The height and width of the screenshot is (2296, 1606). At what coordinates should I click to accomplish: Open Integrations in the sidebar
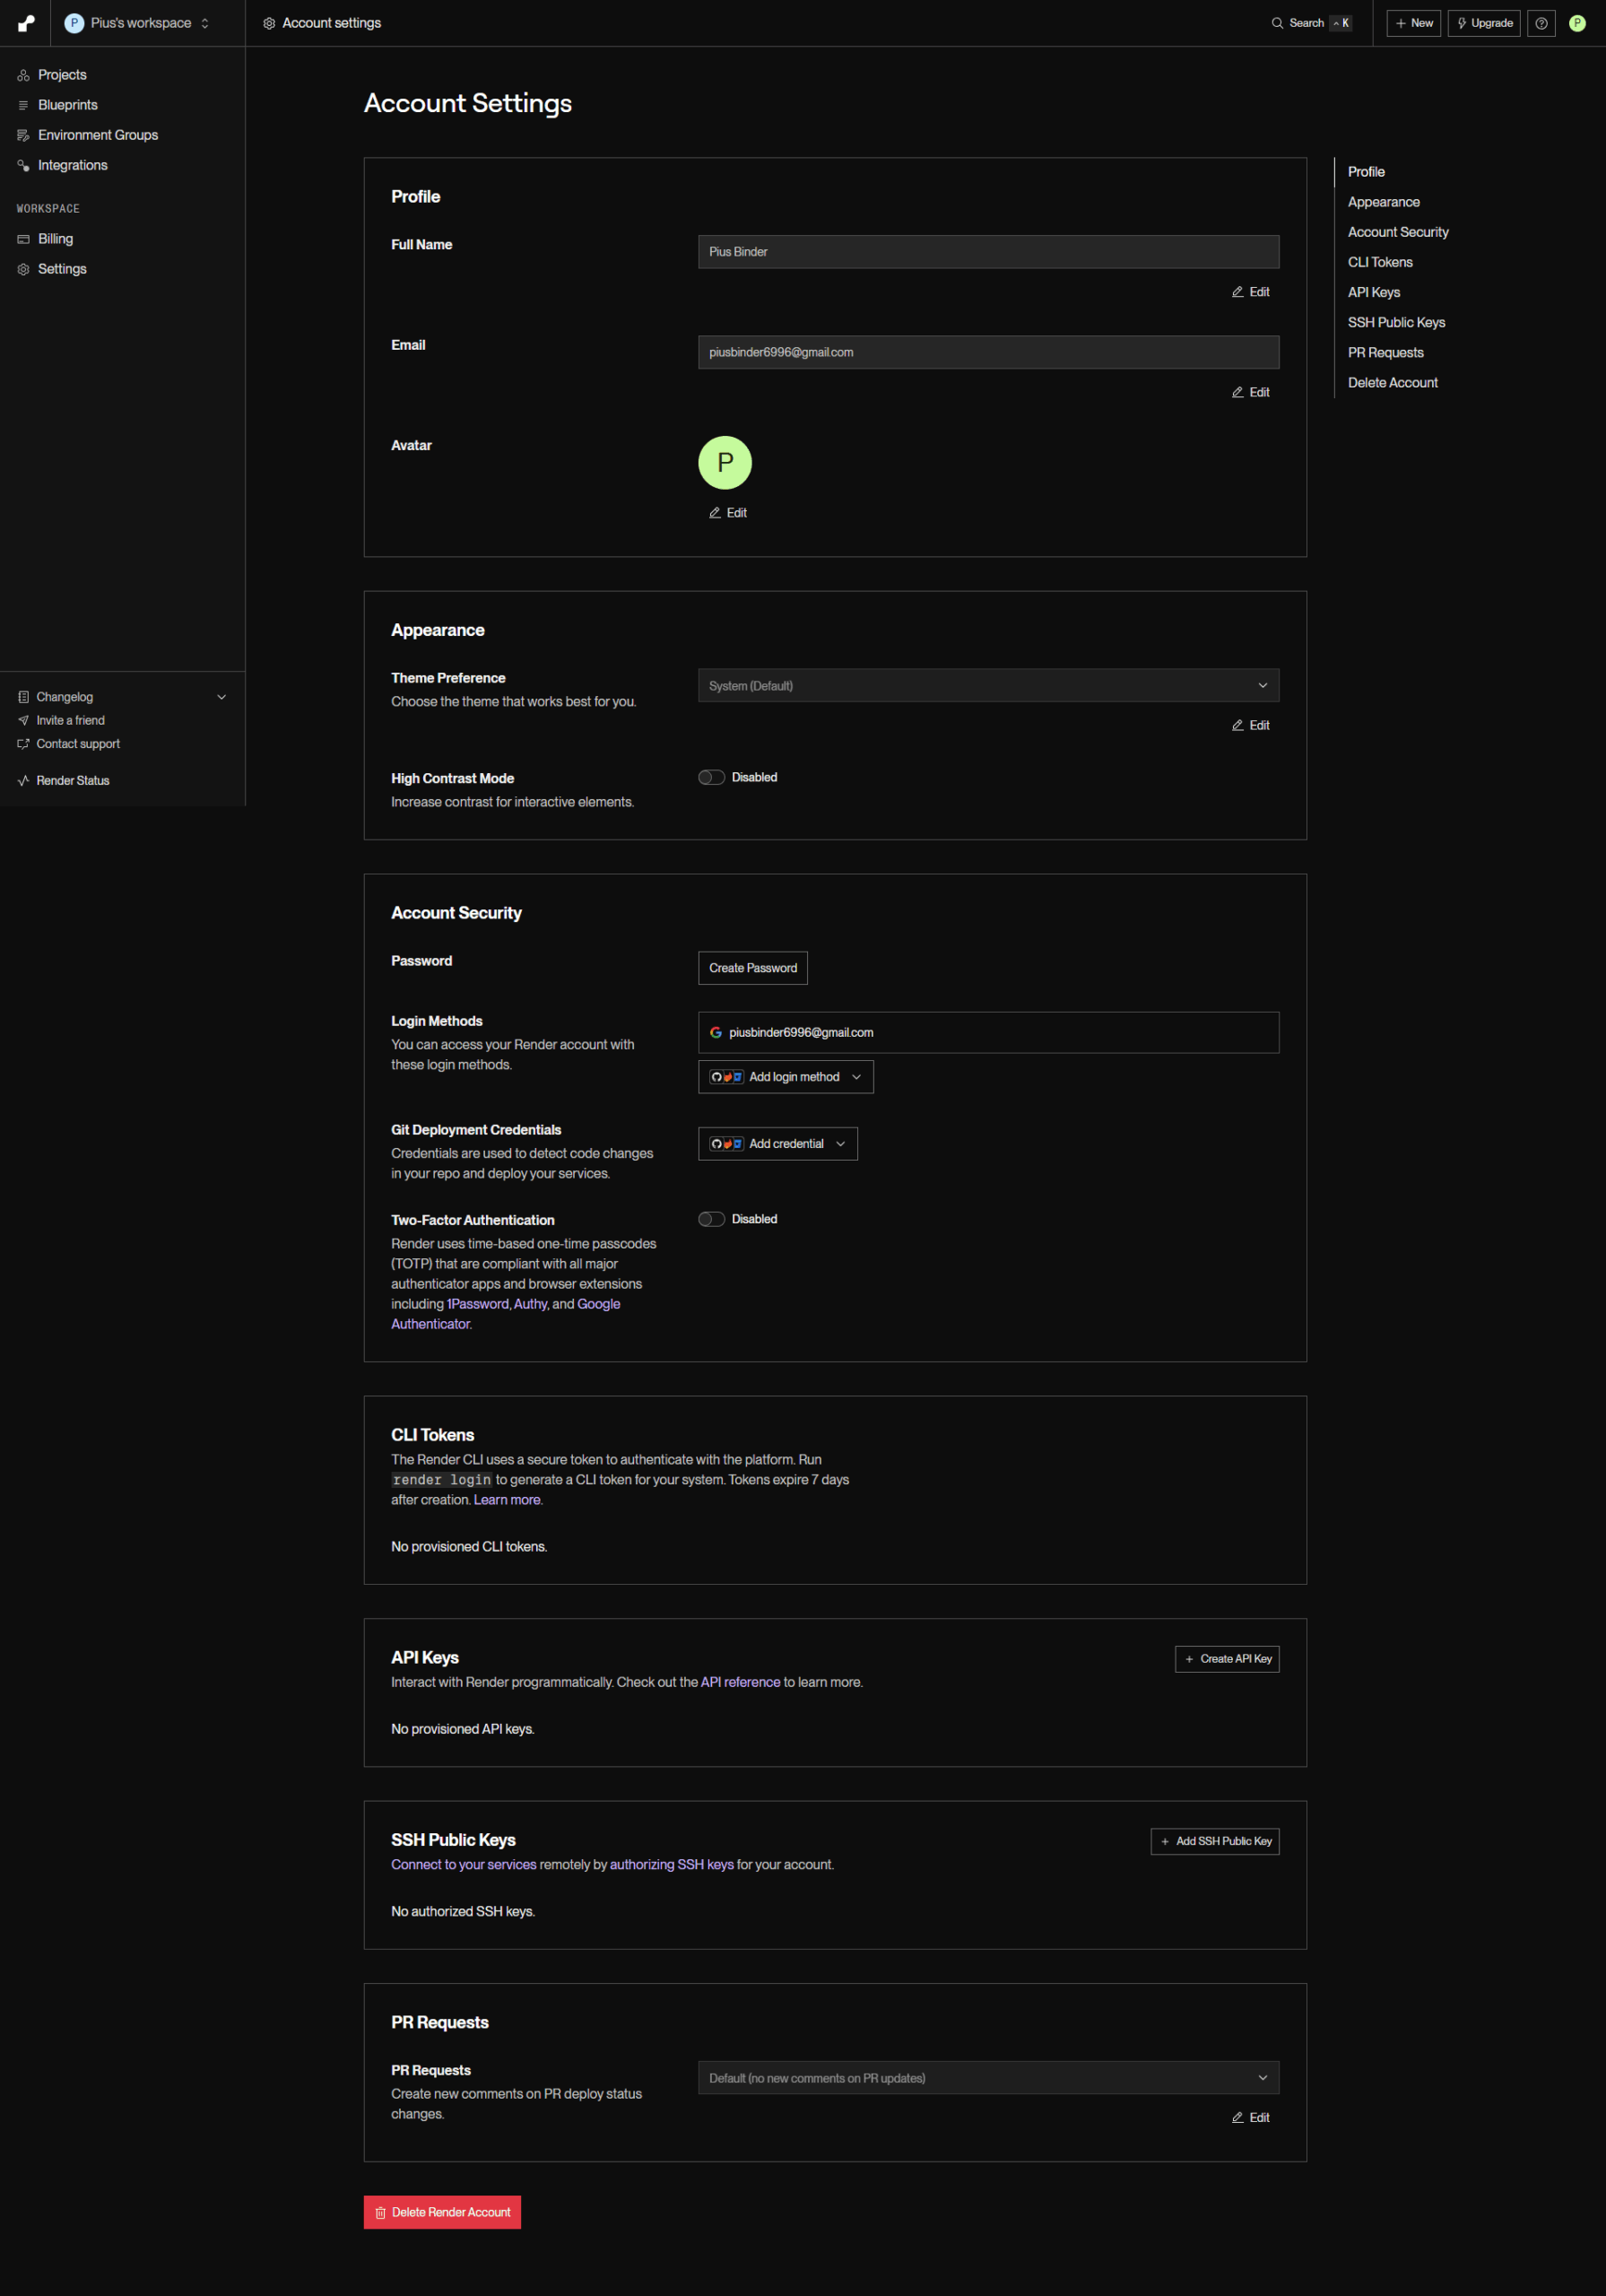pos(72,165)
